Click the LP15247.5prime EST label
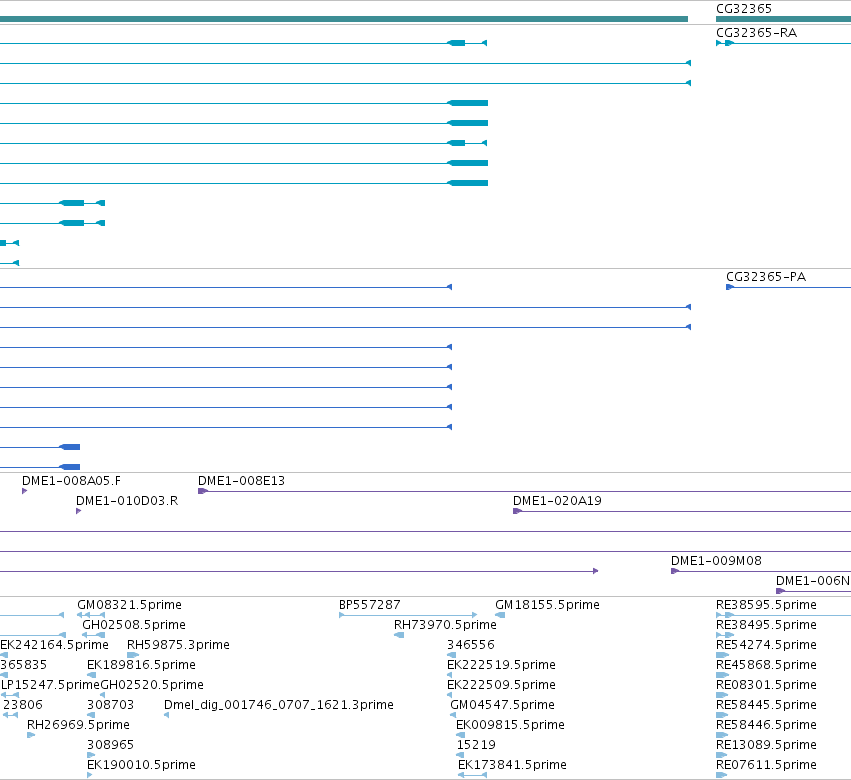The image size is (851, 780). tap(50, 685)
